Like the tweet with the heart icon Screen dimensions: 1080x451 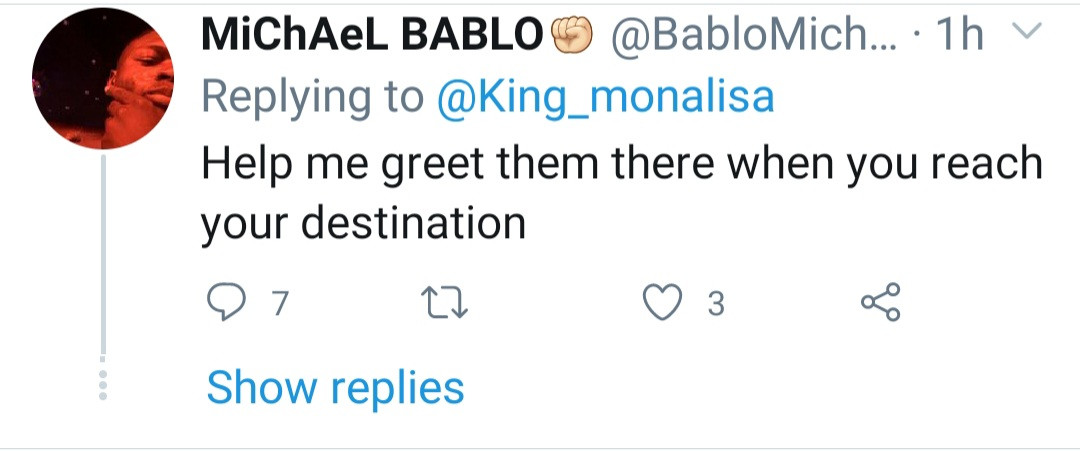pyautogui.click(x=662, y=302)
